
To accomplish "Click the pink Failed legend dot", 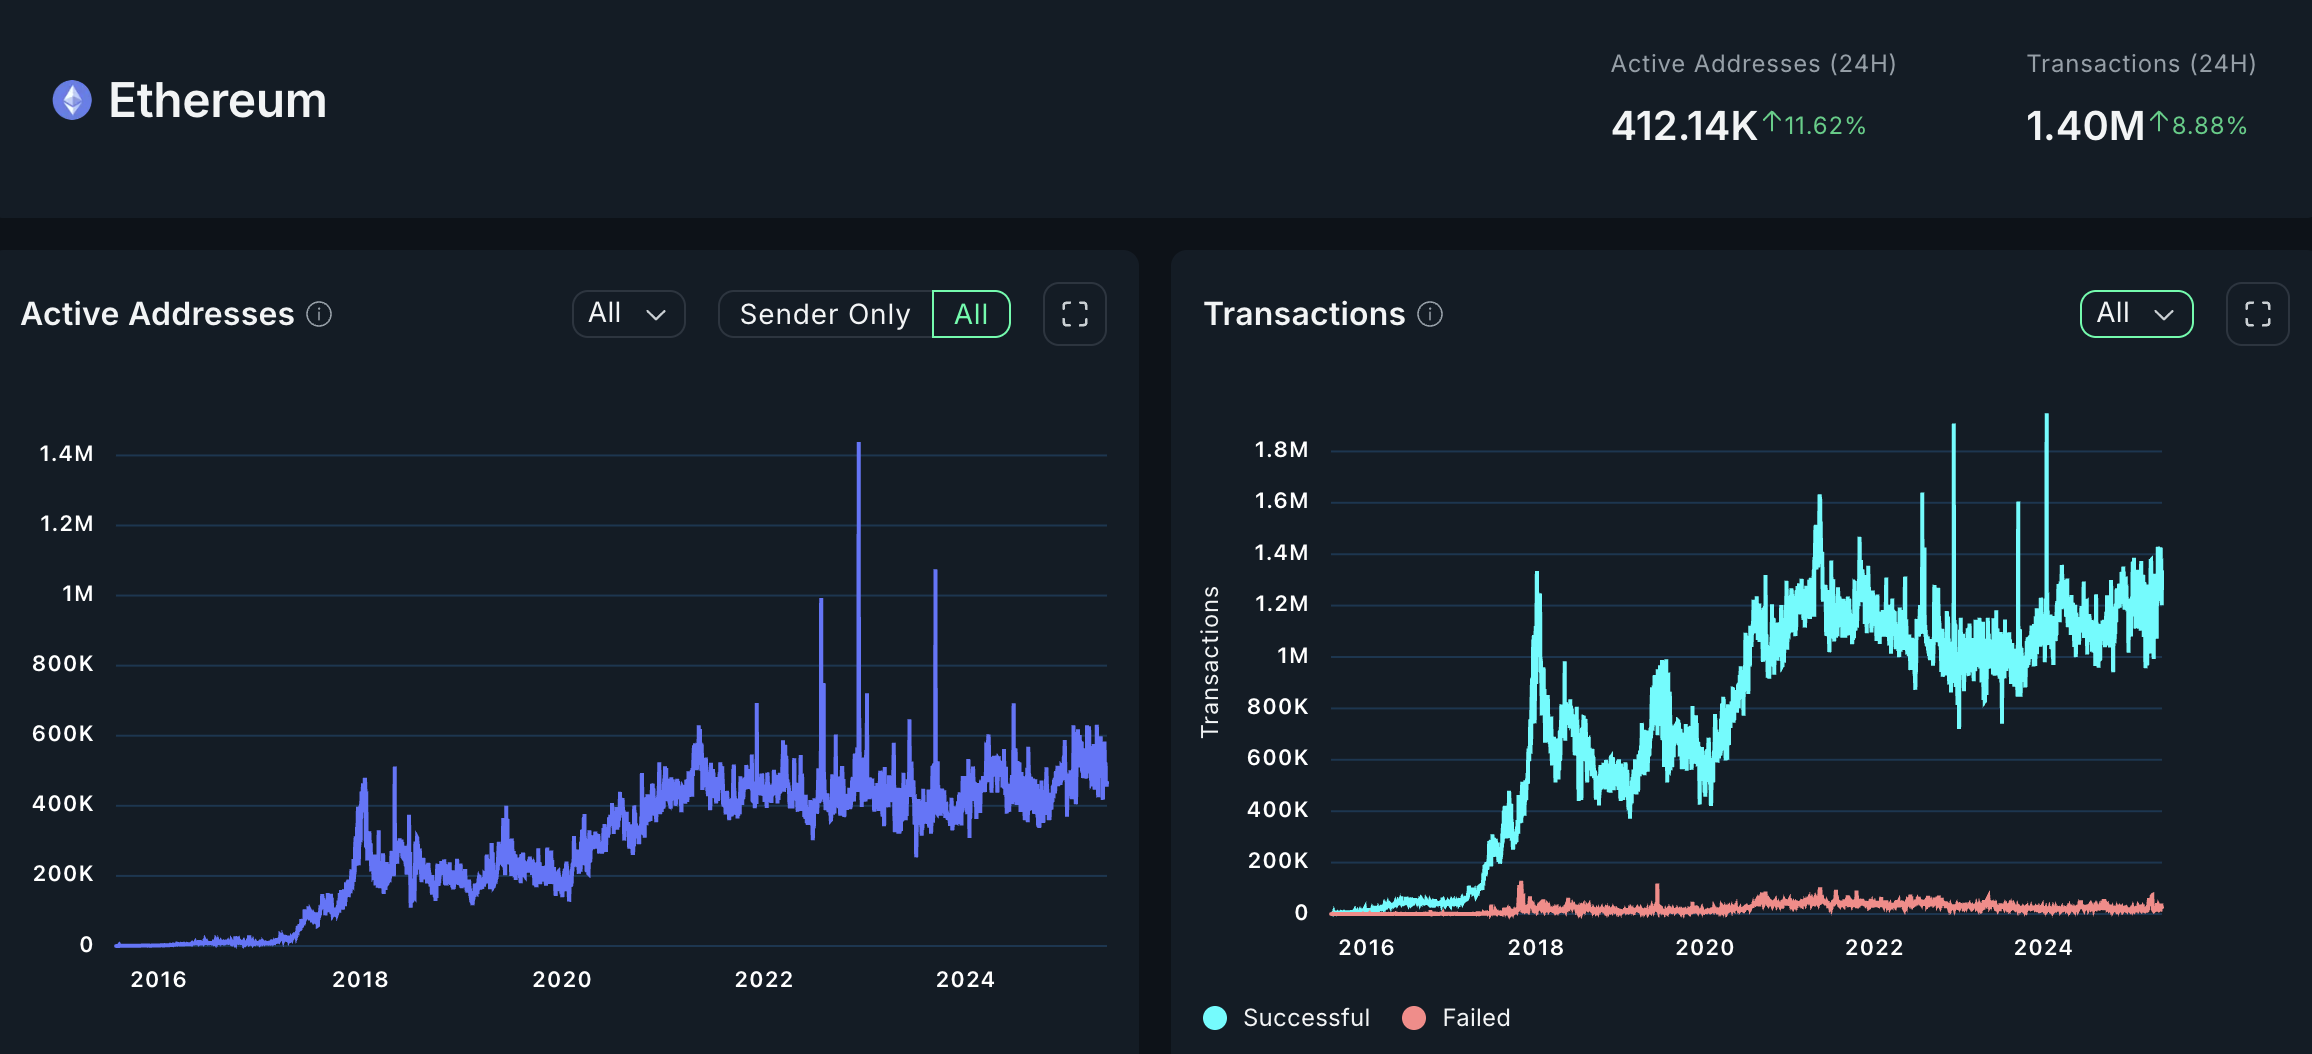I will tap(1414, 1018).
